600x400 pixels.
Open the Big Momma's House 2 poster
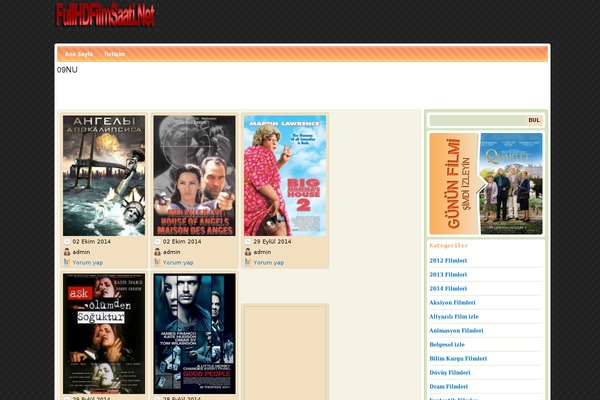point(285,175)
